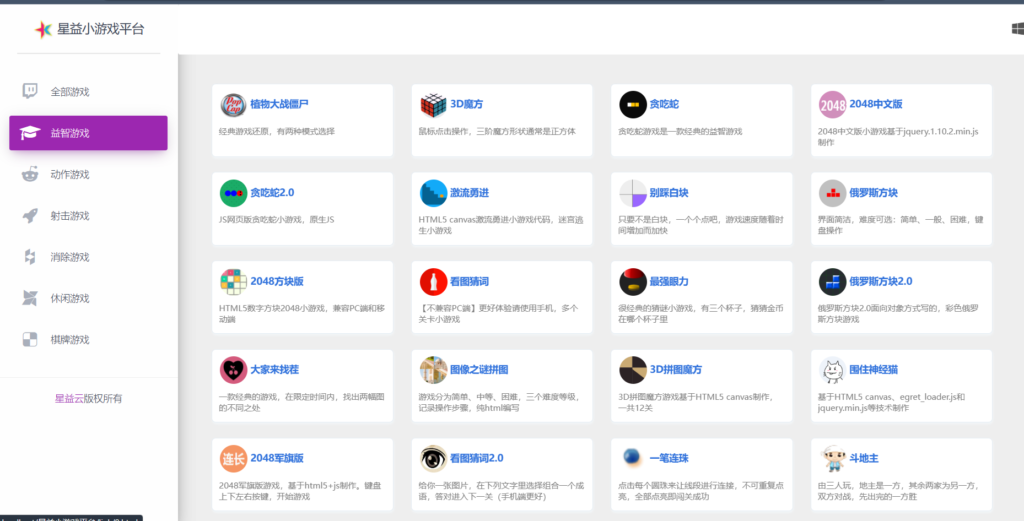This screenshot has width=1024, height=521.
Task: Open the 大家来找茬 title link
Action: point(274,370)
